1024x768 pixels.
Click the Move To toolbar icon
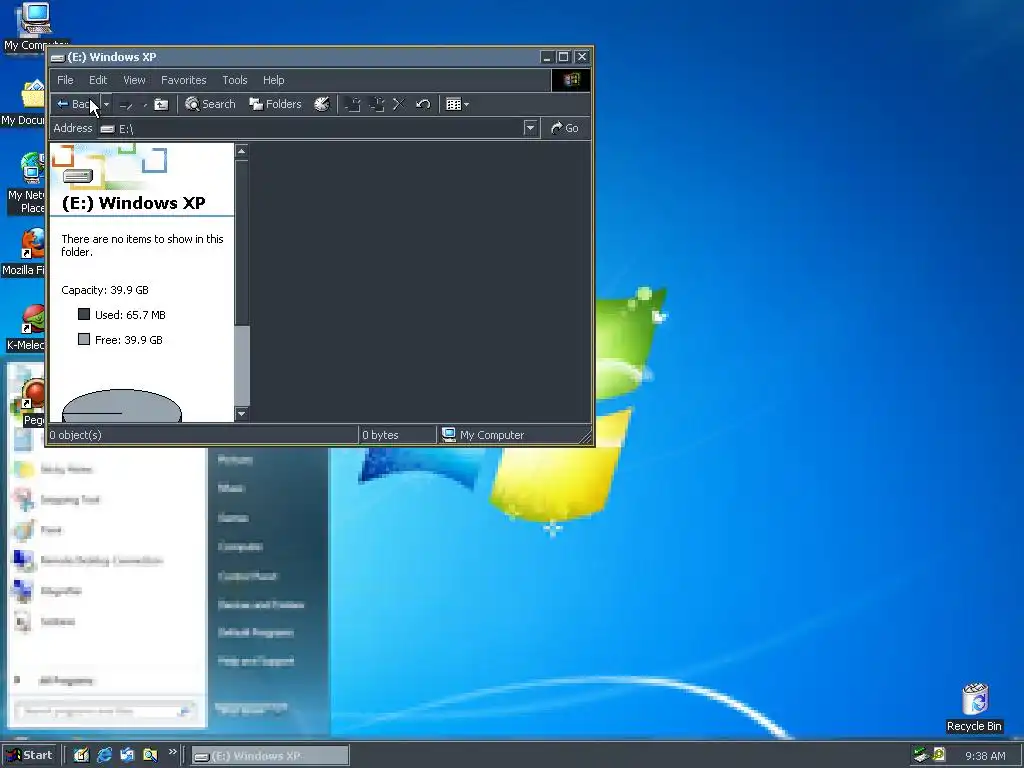(x=353, y=104)
